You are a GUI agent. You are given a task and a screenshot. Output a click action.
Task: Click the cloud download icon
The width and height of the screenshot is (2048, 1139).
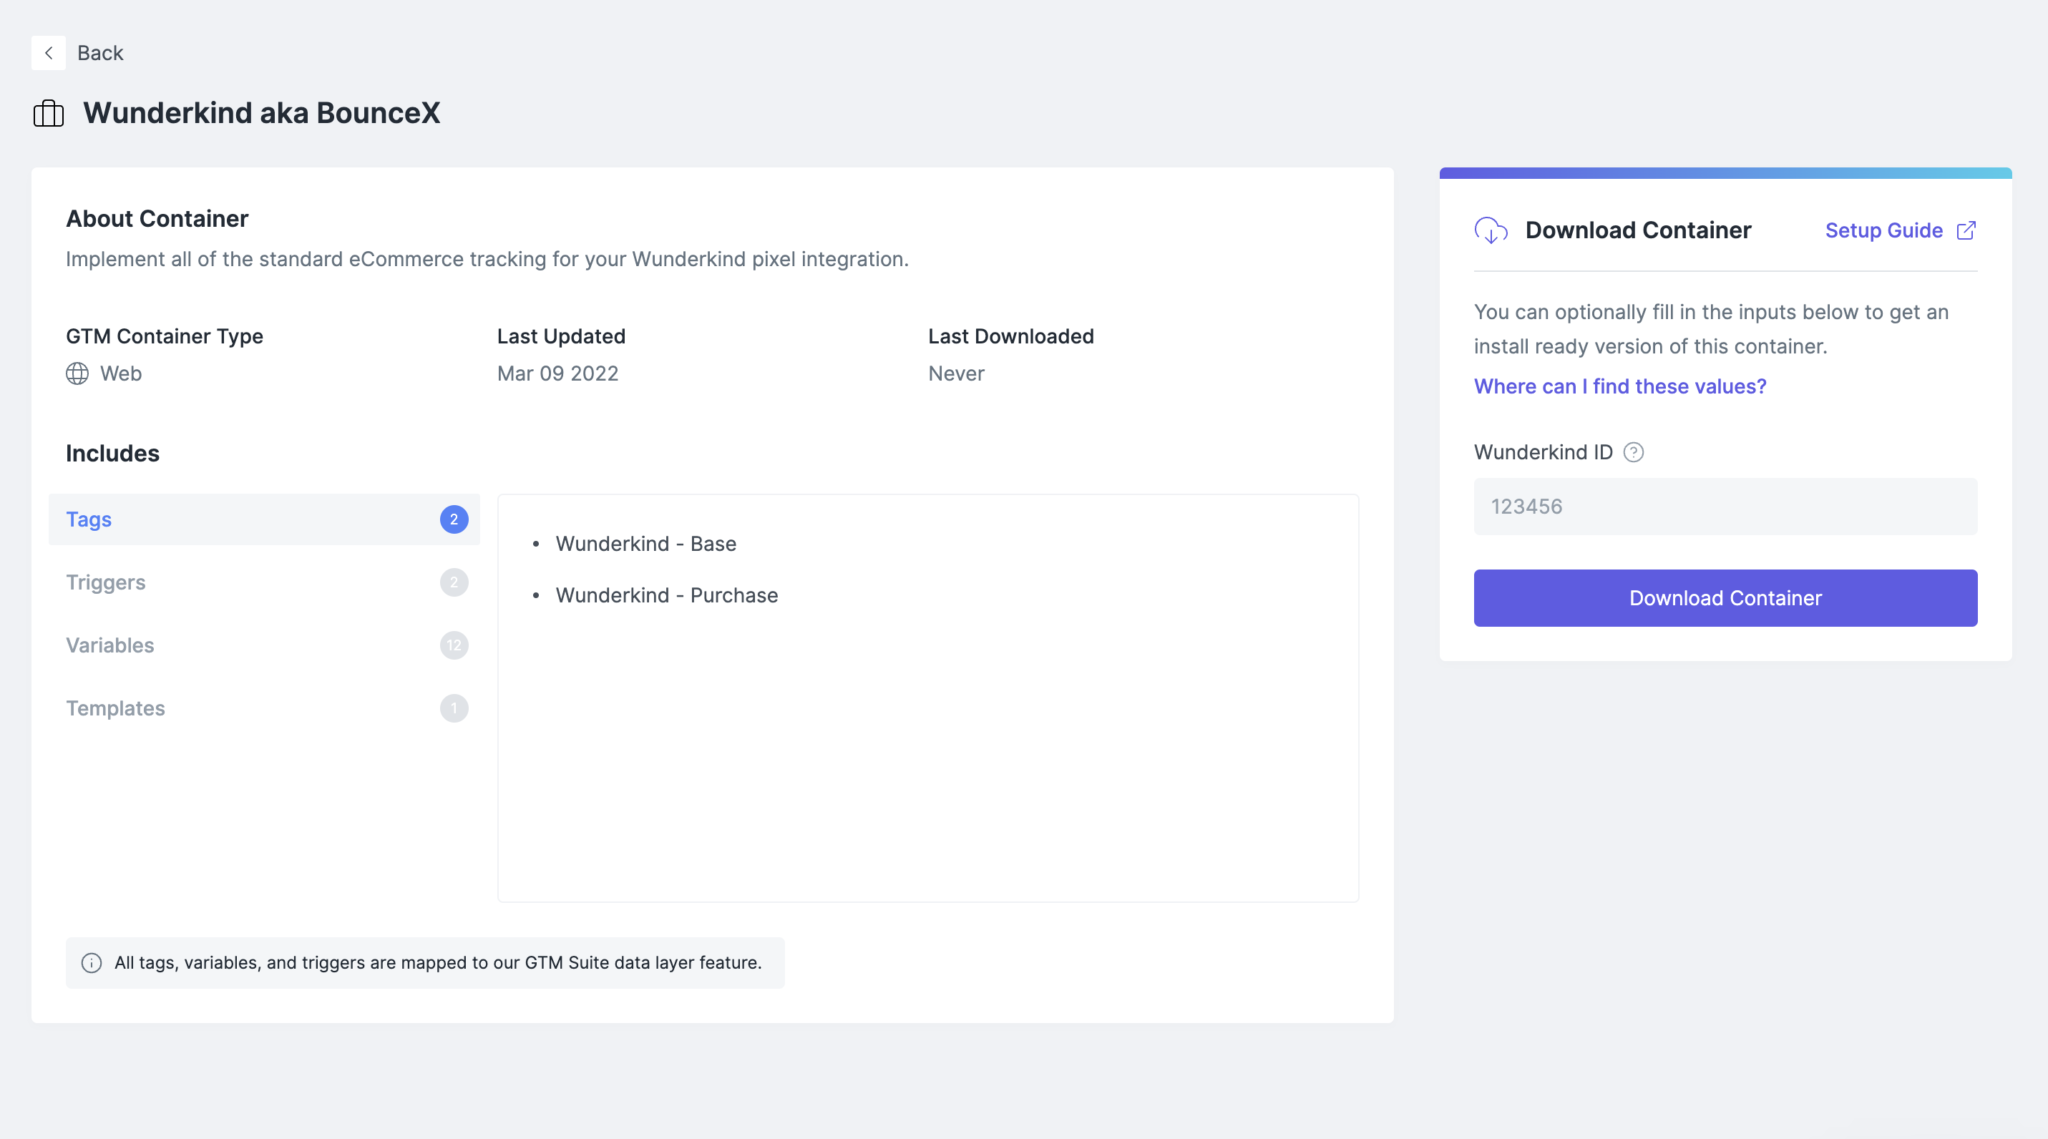click(1491, 231)
